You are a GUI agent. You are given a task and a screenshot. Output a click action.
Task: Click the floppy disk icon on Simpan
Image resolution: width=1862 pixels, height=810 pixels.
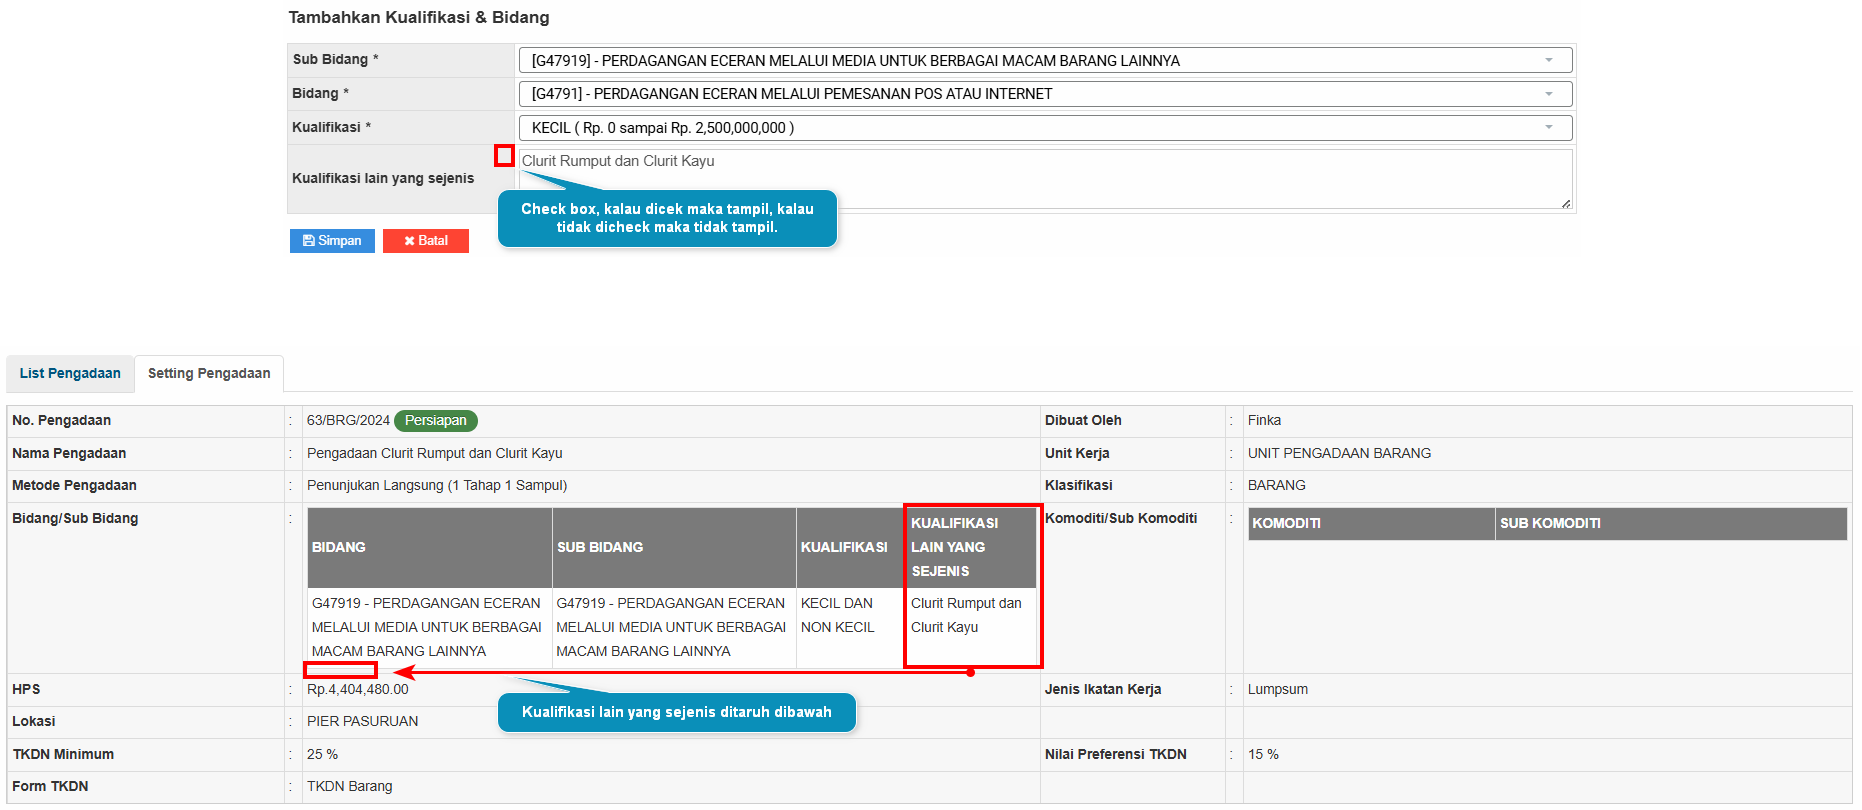[308, 241]
